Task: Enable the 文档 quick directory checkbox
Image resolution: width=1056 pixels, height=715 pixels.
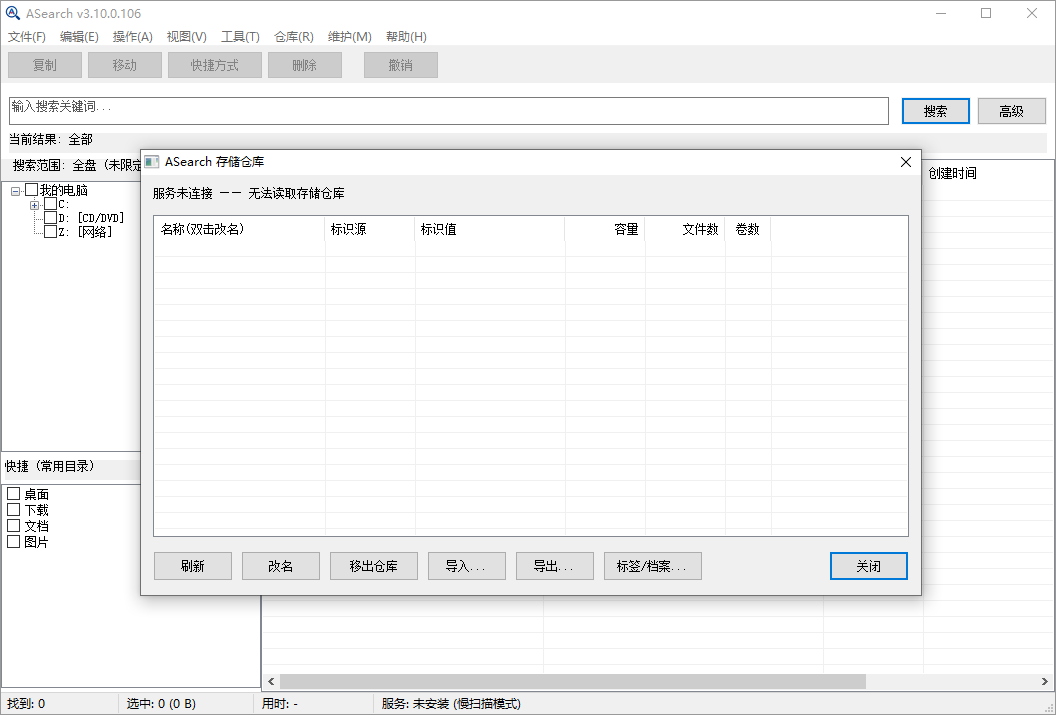Action: pos(13,525)
